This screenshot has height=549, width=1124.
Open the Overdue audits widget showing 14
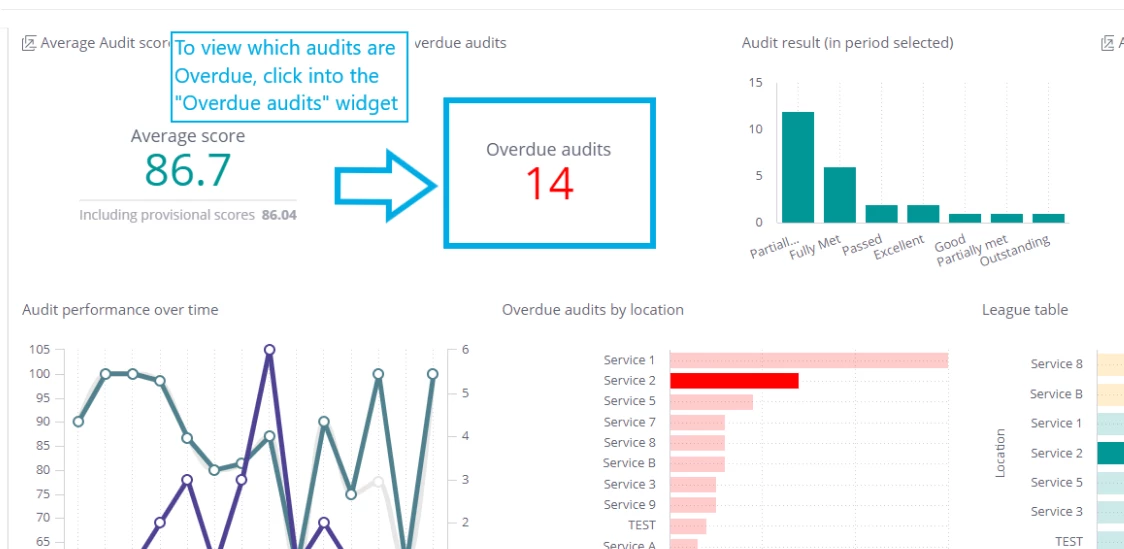point(549,173)
